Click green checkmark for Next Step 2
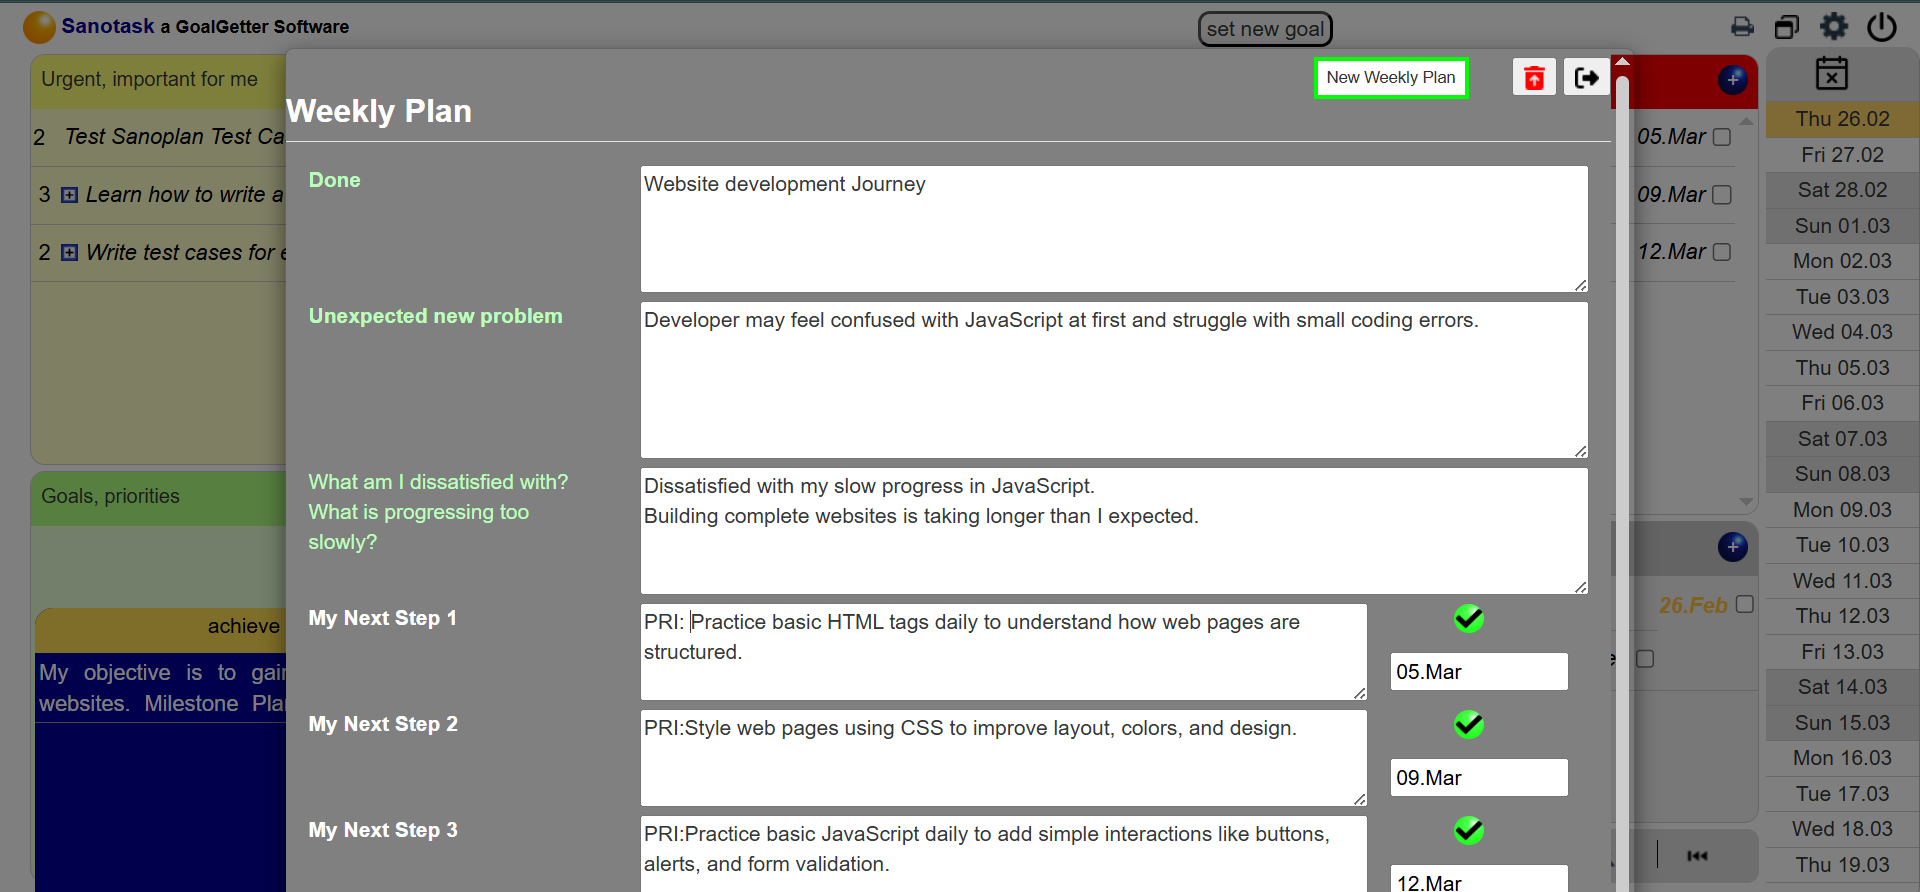1920x892 pixels. 1468,724
